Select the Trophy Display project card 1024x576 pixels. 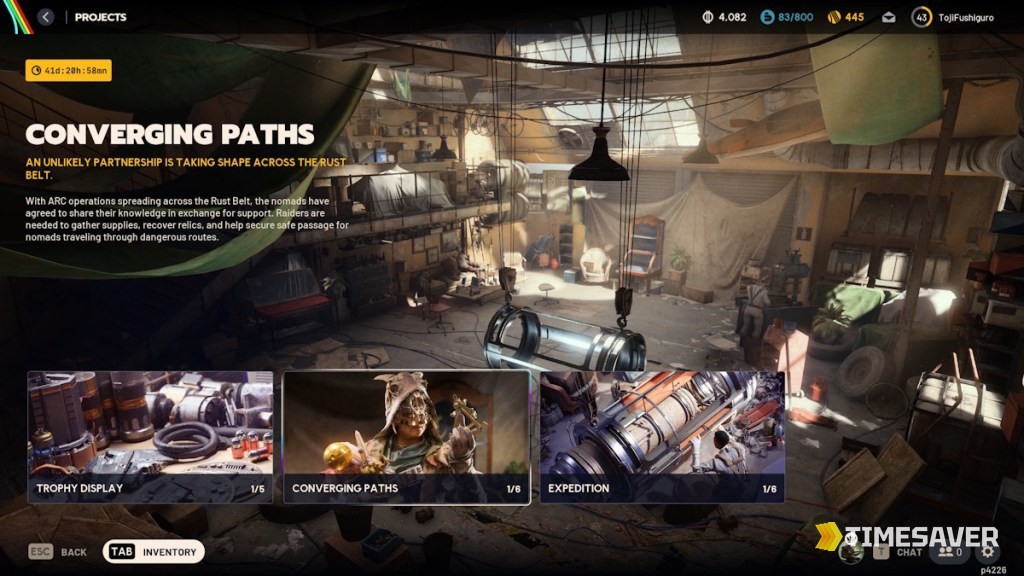click(150, 437)
